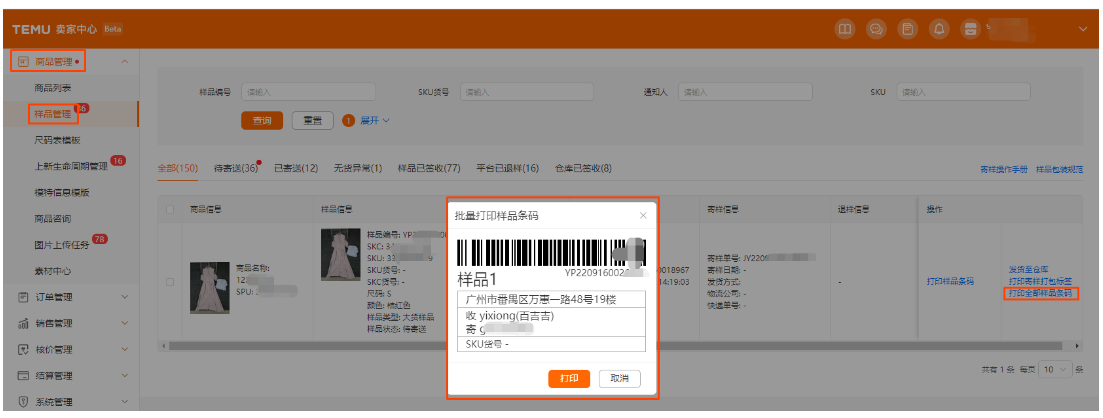Expand the account dropdown arrow in header
The image size is (1103, 418).
tap(1082, 29)
